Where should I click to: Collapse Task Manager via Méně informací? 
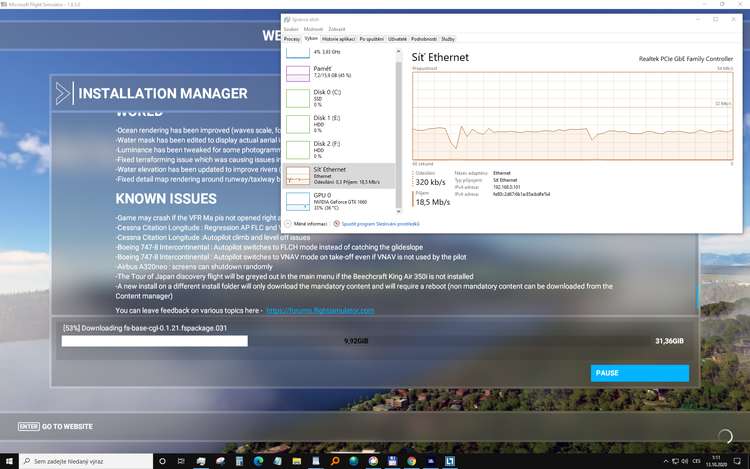[x=306, y=224]
